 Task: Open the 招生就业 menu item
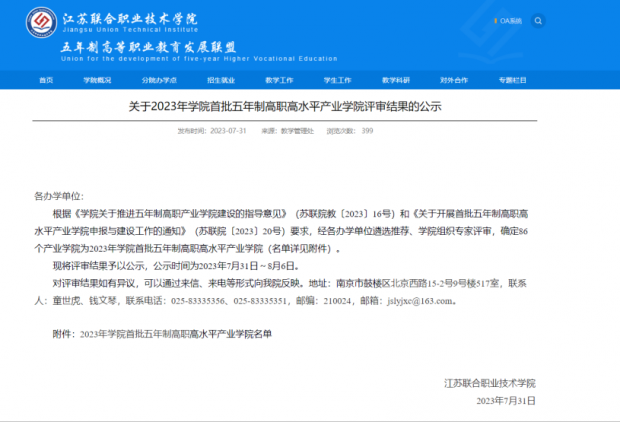[x=221, y=80]
